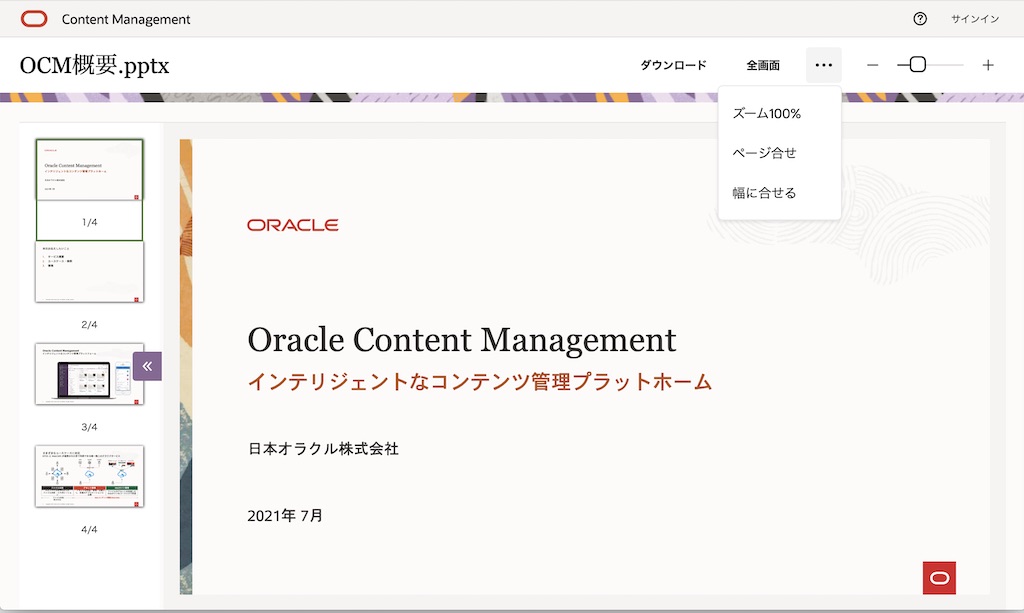Click the ダウンロード button
The image size is (1024, 613).
pyautogui.click(x=673, y=65)
